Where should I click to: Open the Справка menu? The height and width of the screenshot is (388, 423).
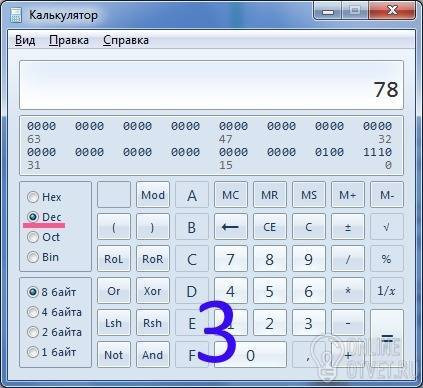click(x=126, y=40)
